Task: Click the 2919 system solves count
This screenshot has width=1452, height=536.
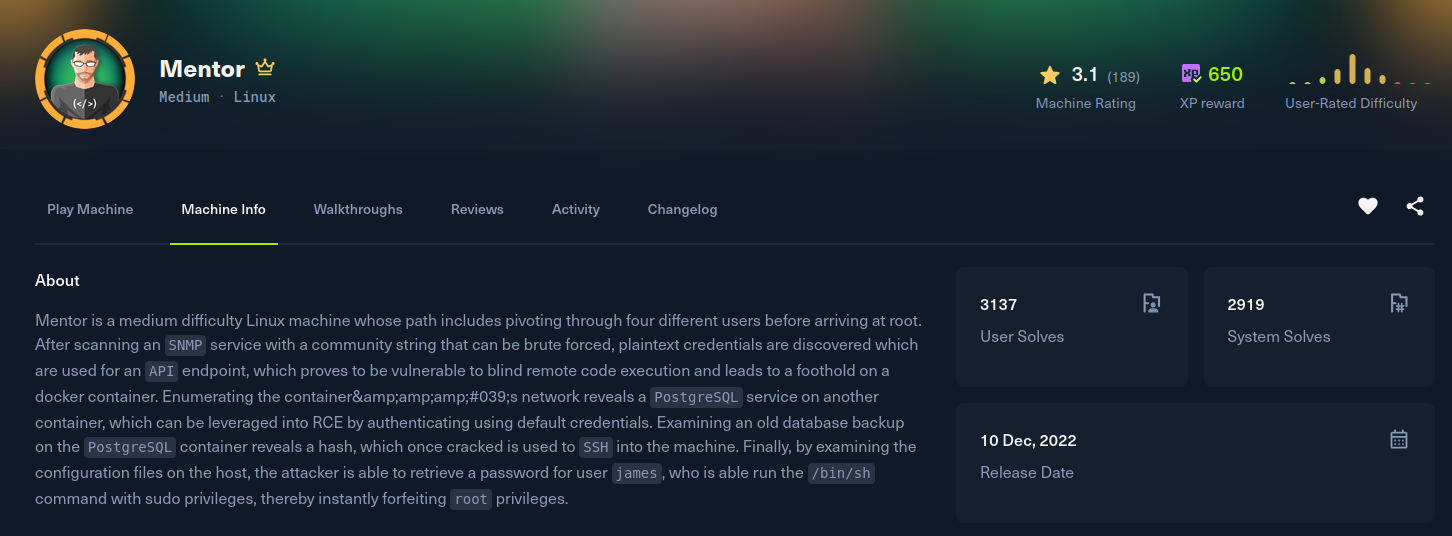Action: tap(1246, 305)
